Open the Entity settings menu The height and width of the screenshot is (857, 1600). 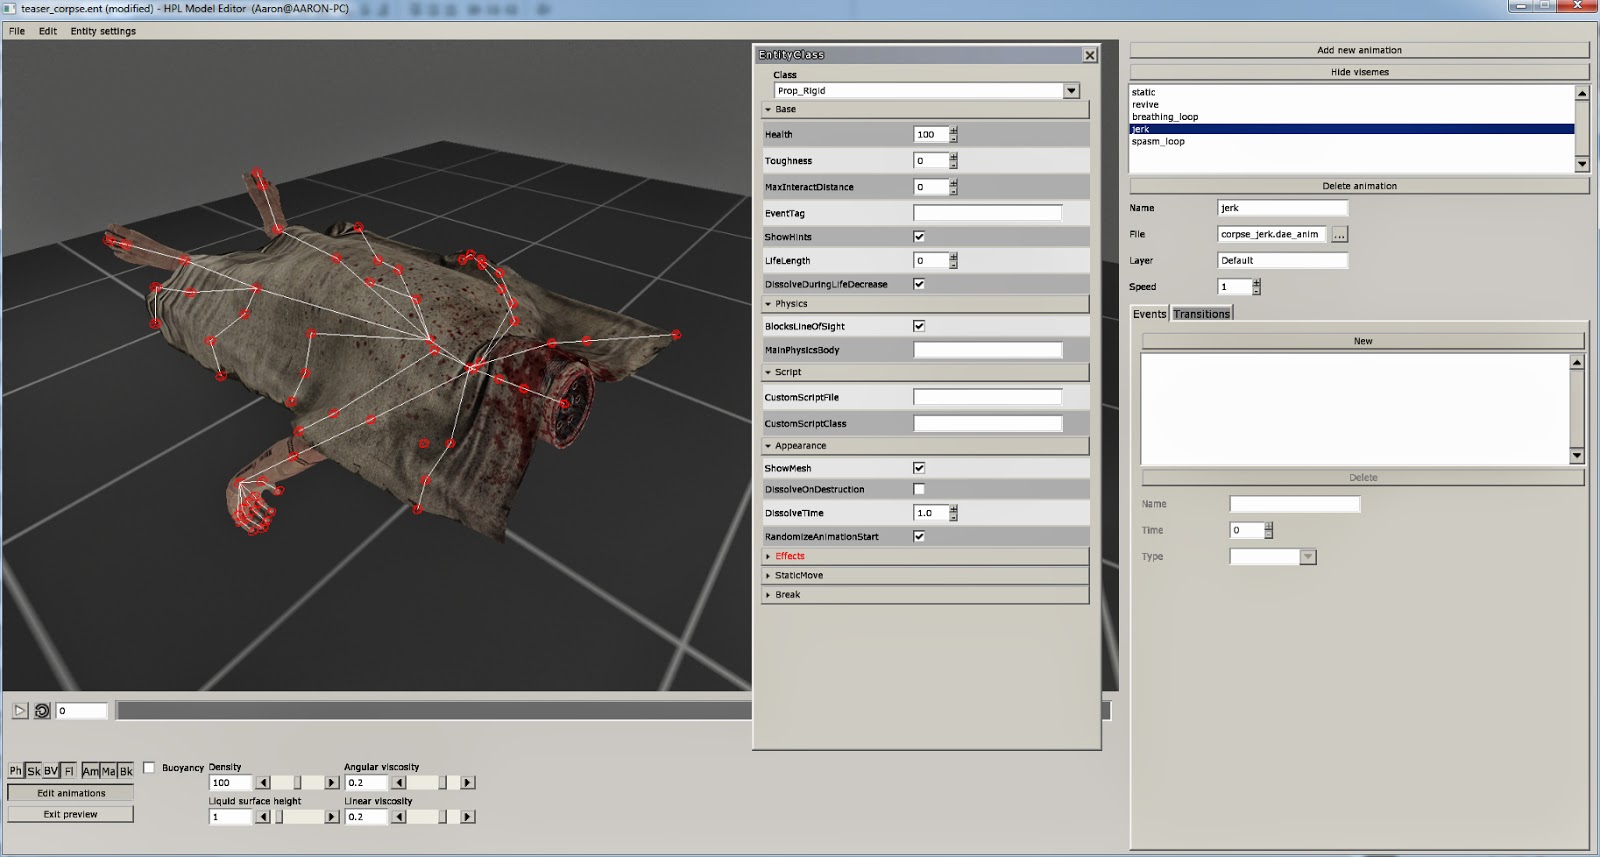point(103,31)
